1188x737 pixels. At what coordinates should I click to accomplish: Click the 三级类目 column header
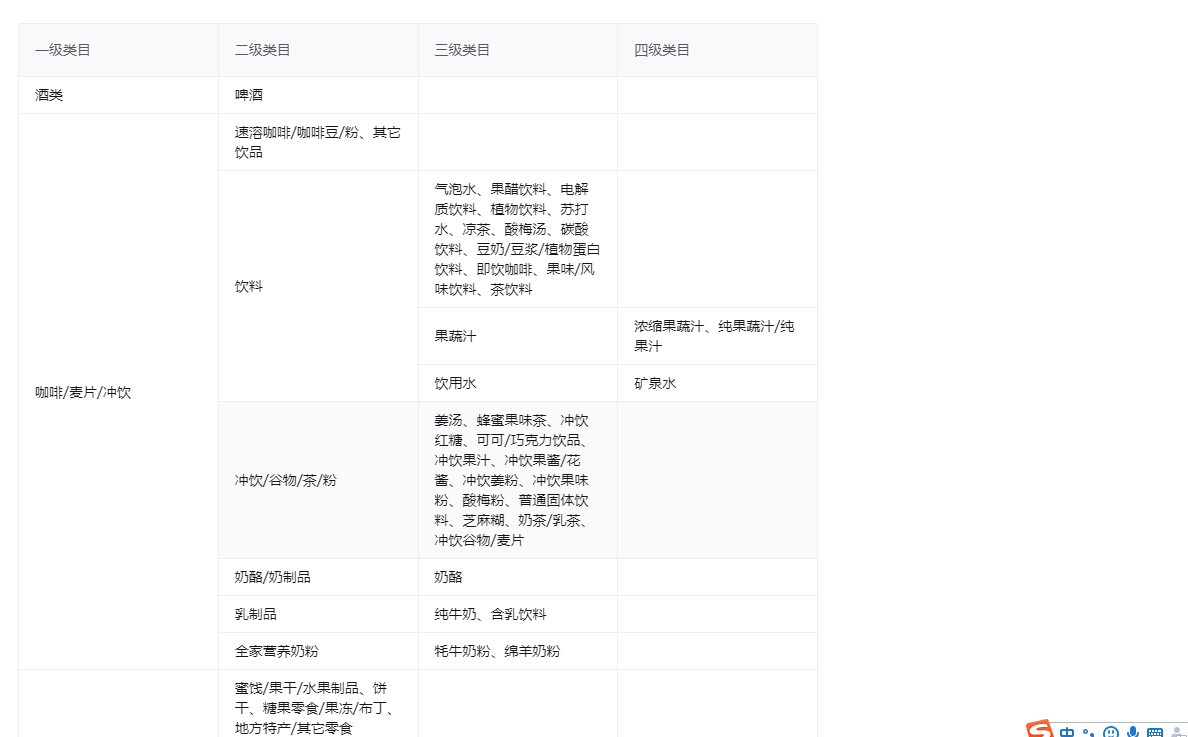tap(462, 50)
